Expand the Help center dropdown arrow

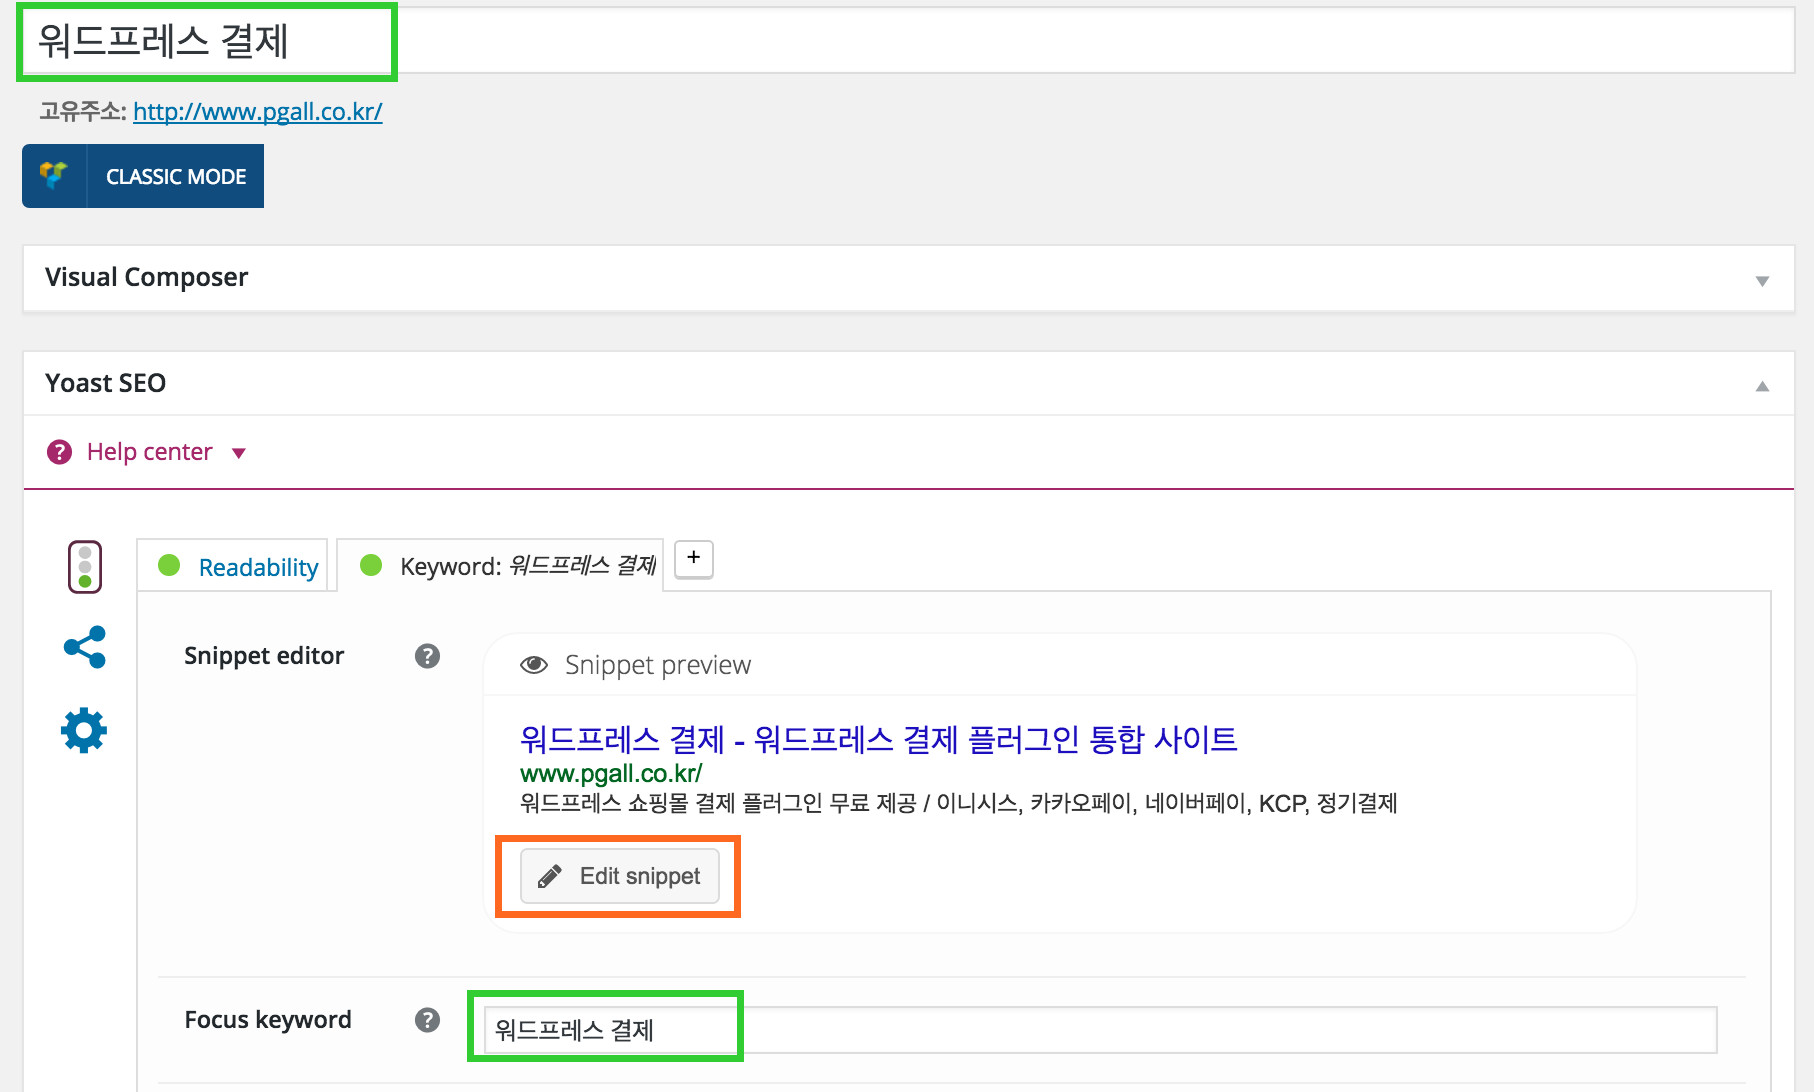tap(239, 453)
